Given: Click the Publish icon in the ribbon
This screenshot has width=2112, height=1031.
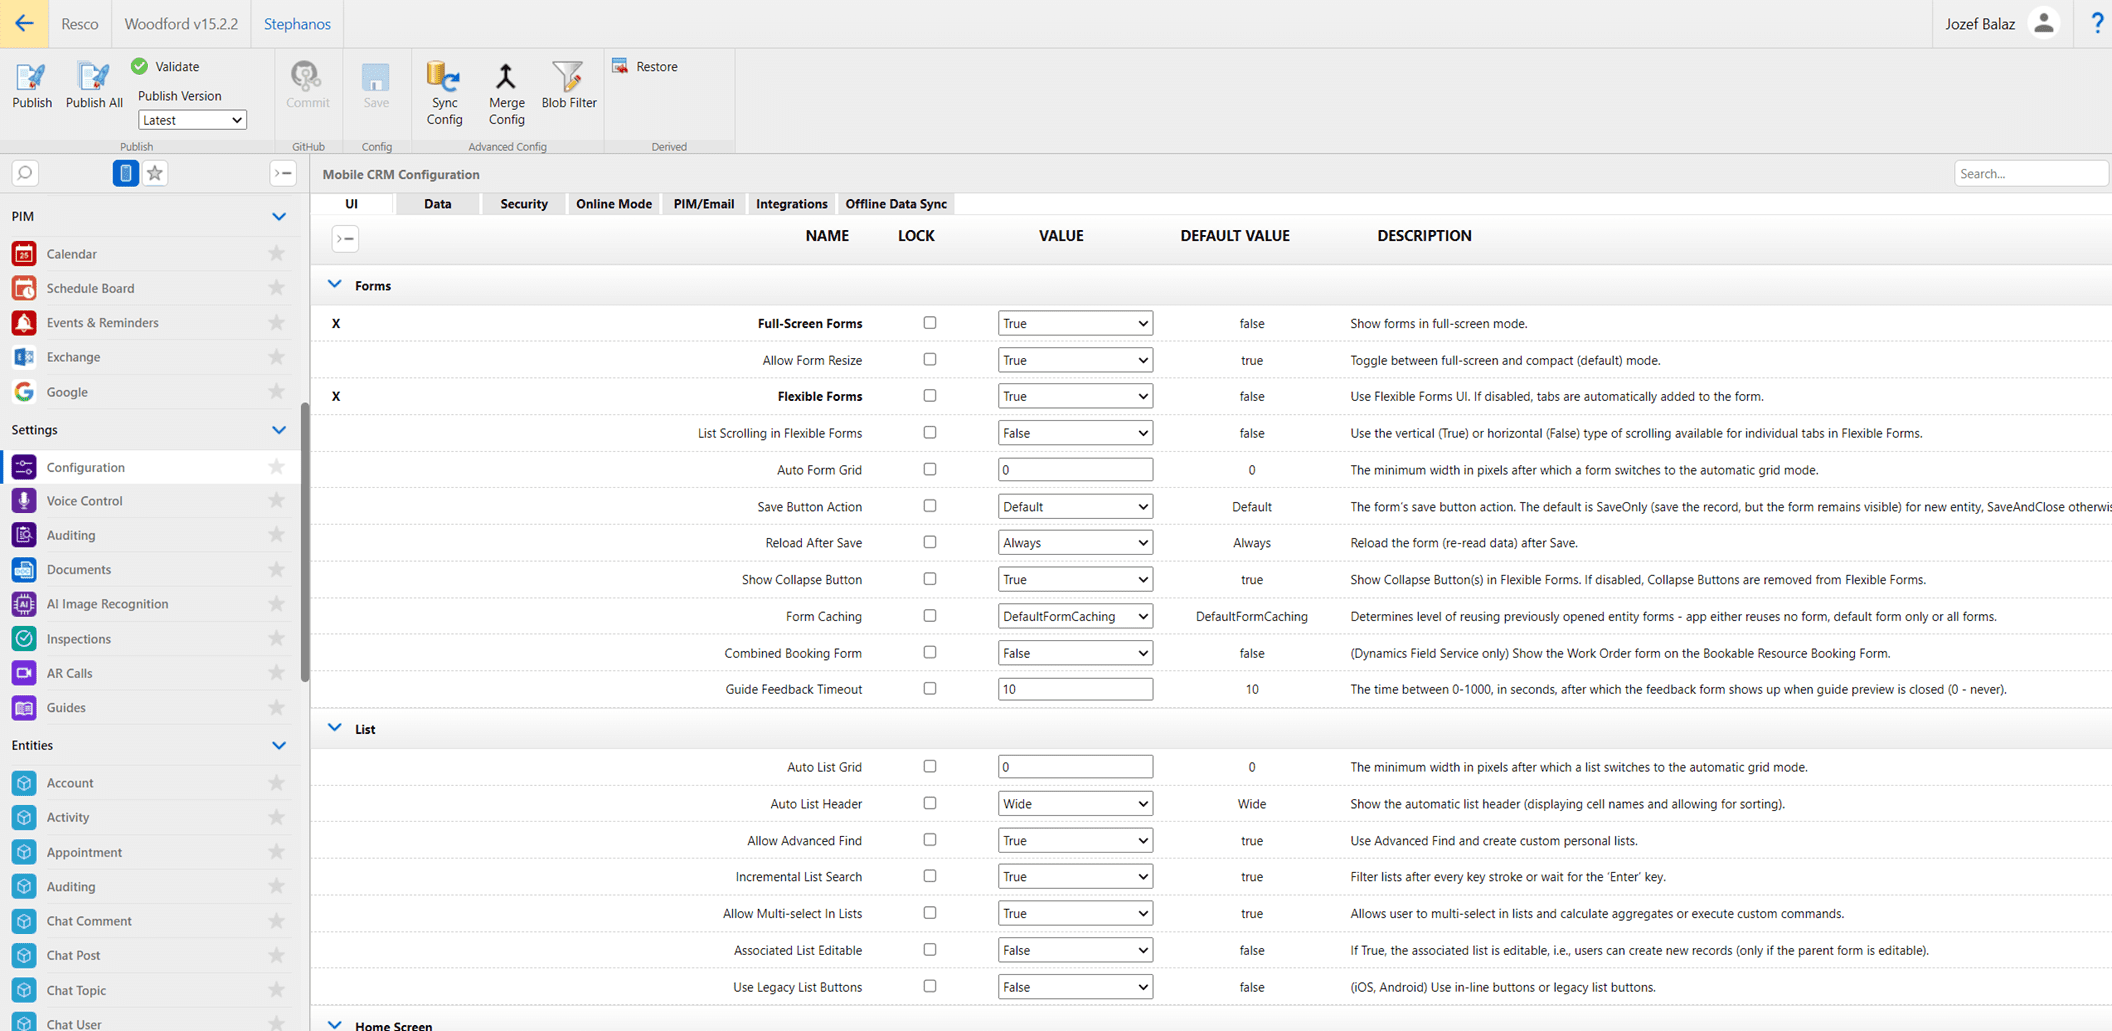Looking at the screenshot, I should 31,78.
